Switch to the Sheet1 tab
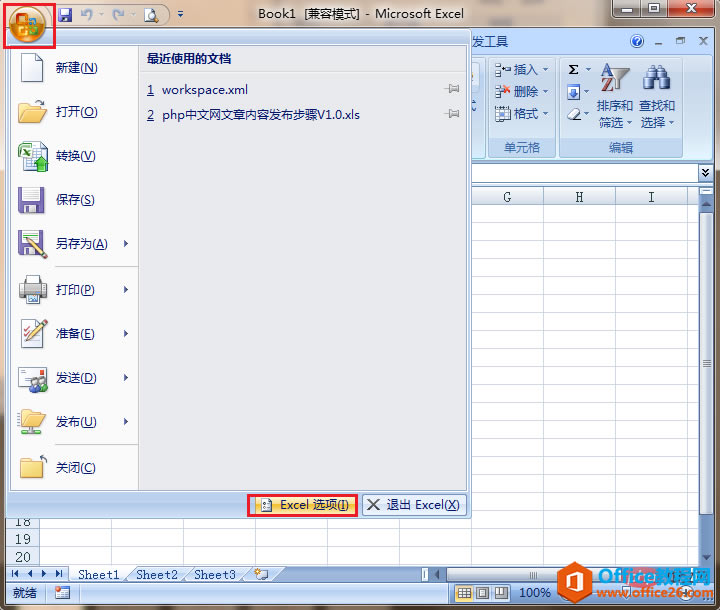The width and height of the screenshot is (720, 610). pyautogui.click(x=98, y=575)
